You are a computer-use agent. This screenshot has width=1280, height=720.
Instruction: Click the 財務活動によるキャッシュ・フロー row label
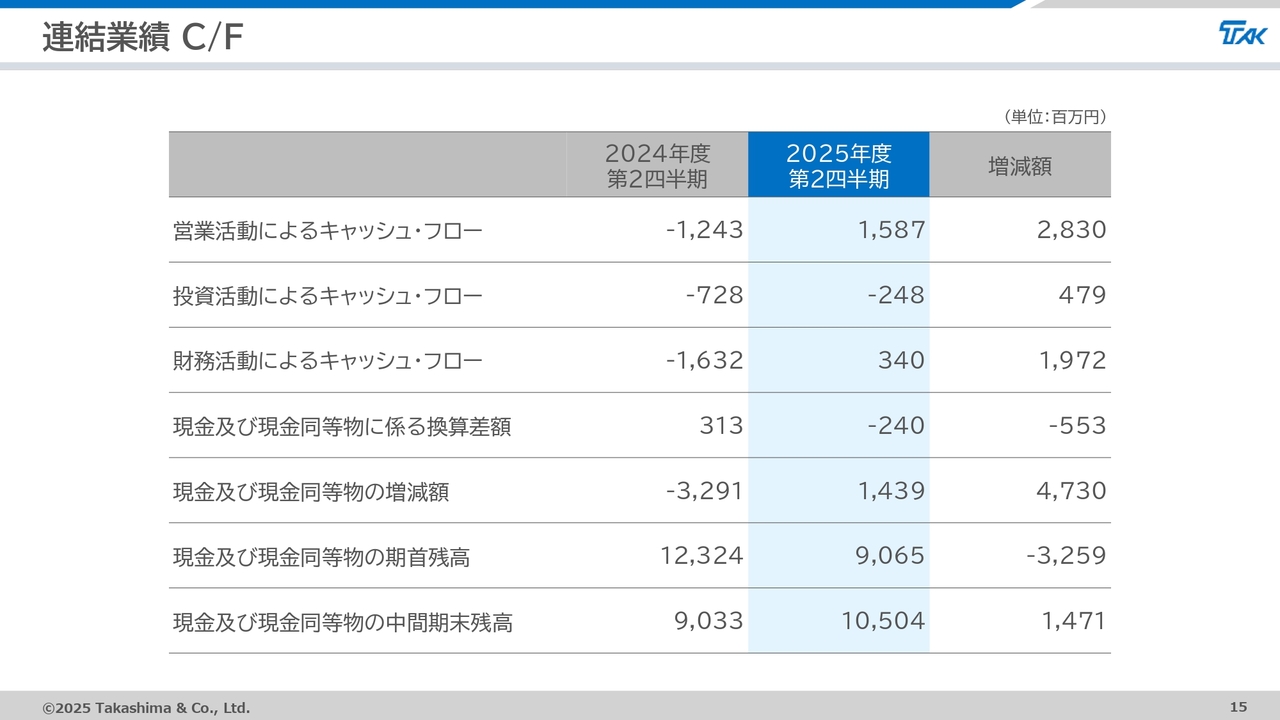[327, 361]
